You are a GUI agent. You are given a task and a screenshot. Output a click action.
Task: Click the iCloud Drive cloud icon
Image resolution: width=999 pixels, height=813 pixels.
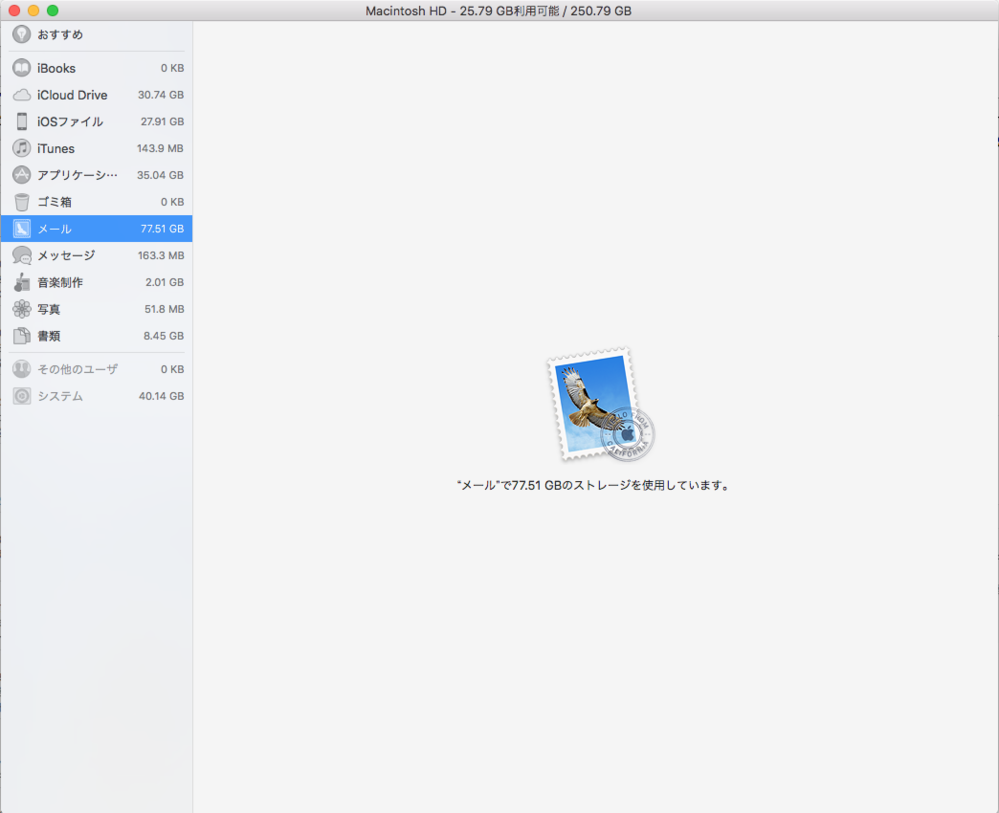(22, 95)
